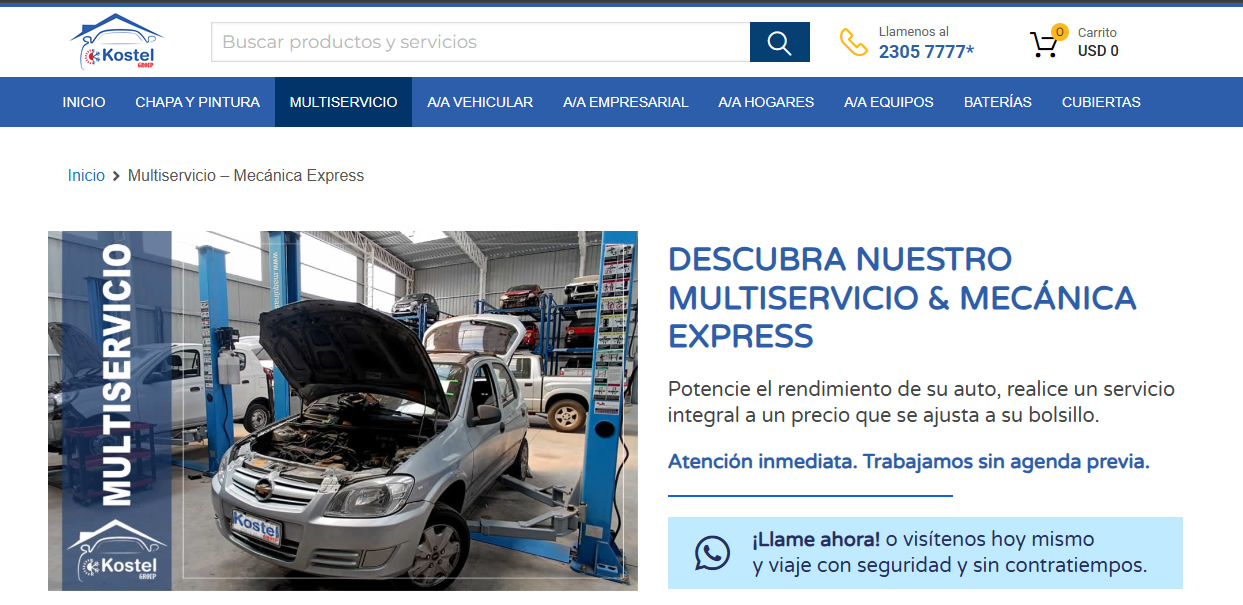Open the shopping cart icon
Viewport: 1243px width, 605px height.
click(1043, 45)
